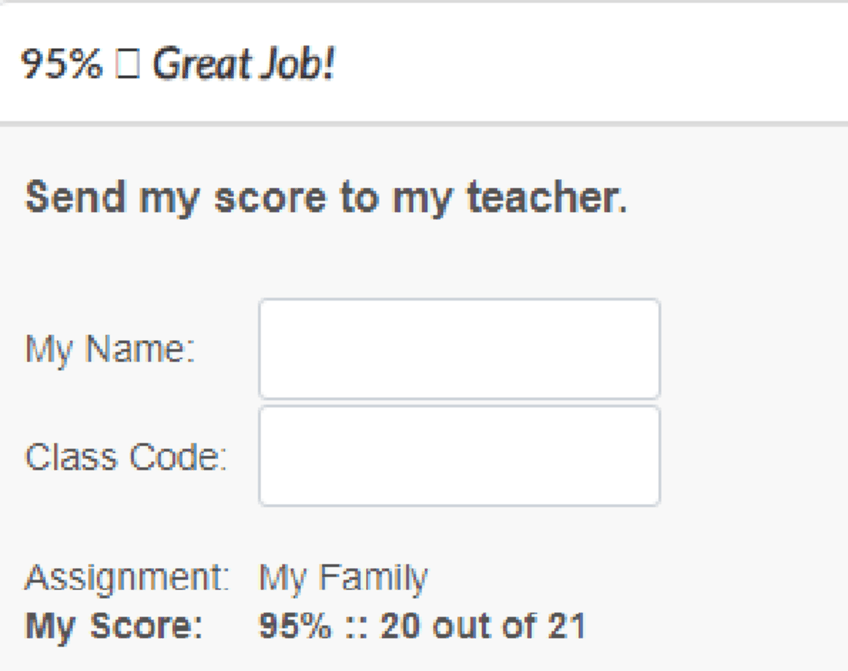Click the word teacher in the heading
This screenshot has width=848, height=671.
click(546, 197)
